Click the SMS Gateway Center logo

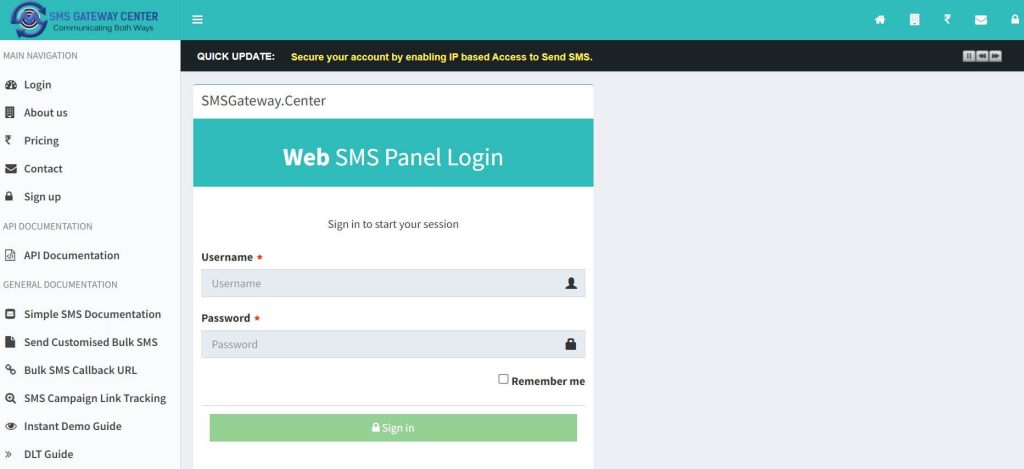point(85,20)
